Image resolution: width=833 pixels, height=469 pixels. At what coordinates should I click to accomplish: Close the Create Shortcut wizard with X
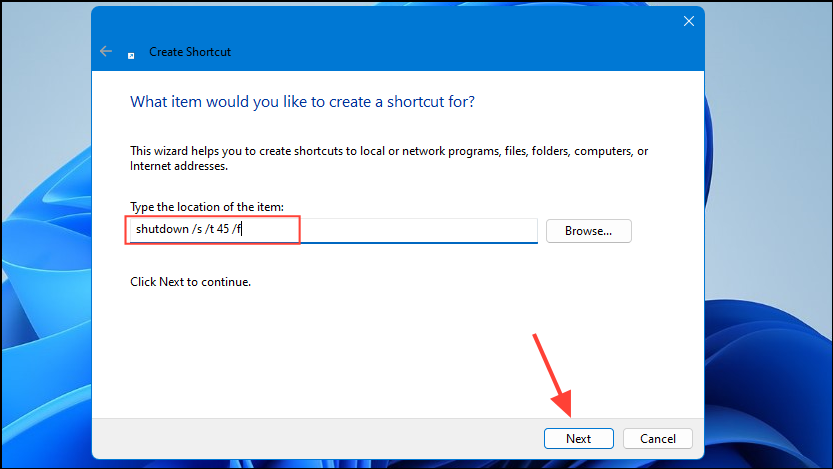click(688, 21)
